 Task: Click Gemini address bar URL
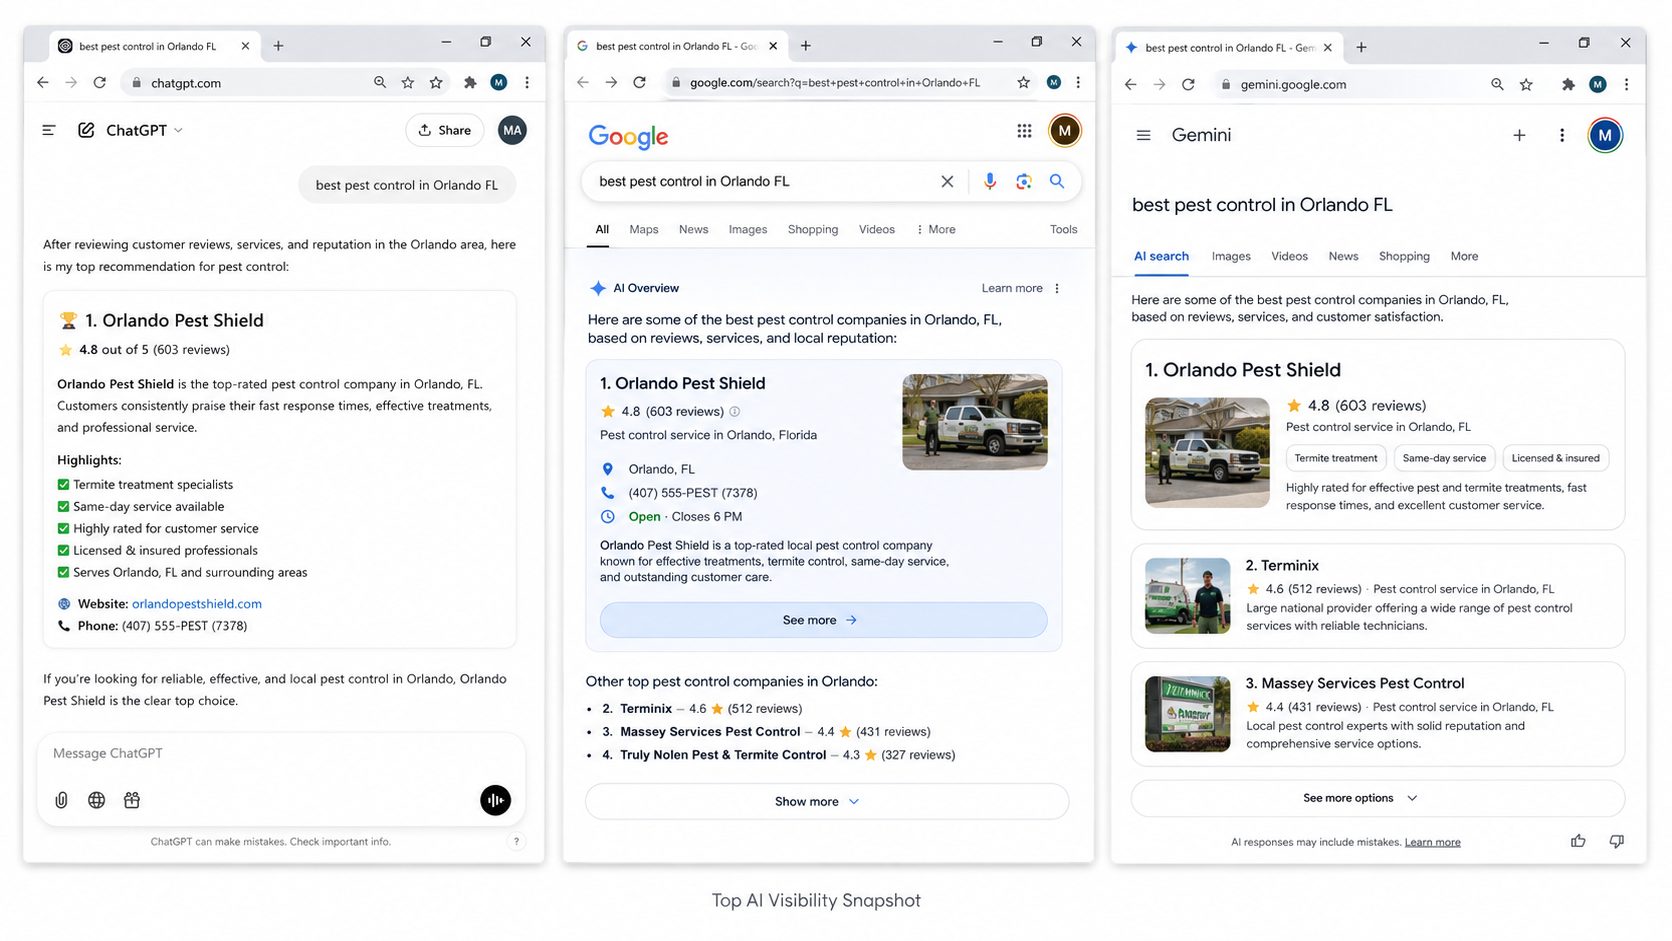pyautogui.click(x=1293, y=85)
